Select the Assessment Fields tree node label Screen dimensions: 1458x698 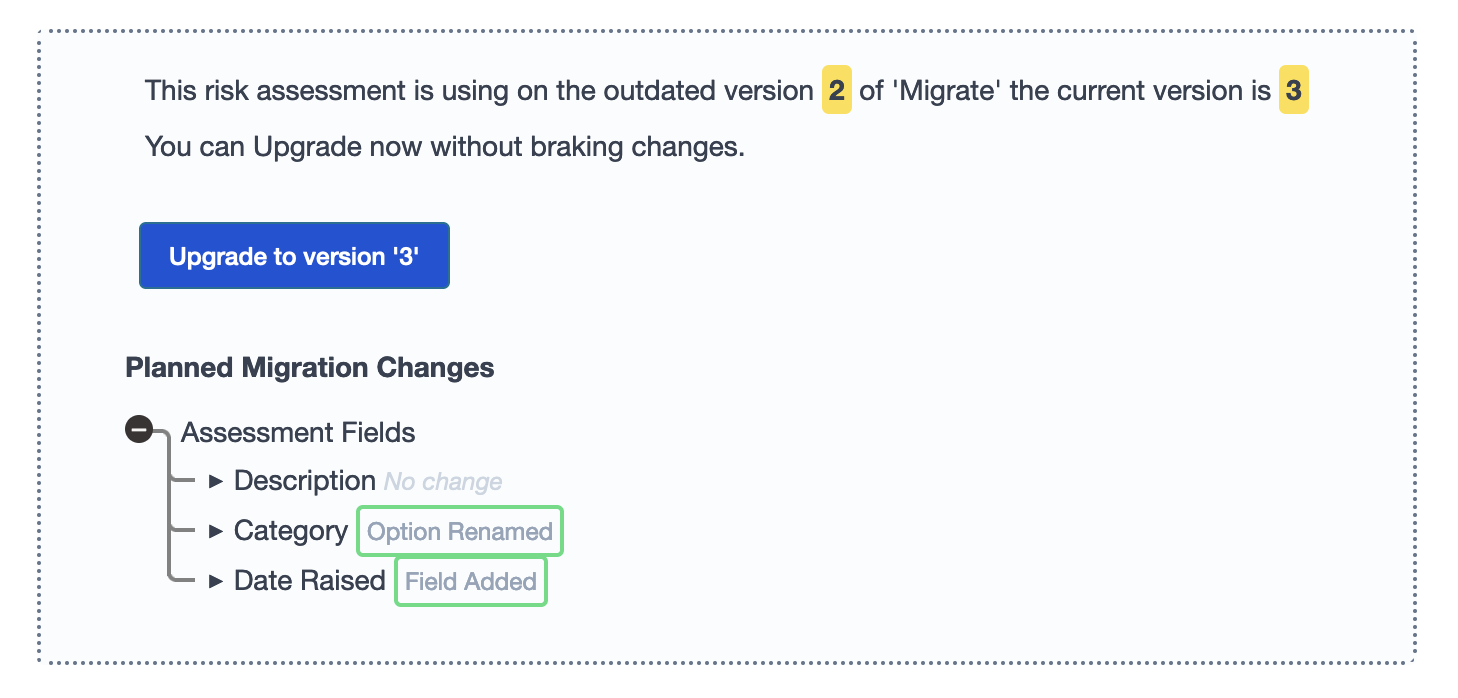(x=298, y=432)
